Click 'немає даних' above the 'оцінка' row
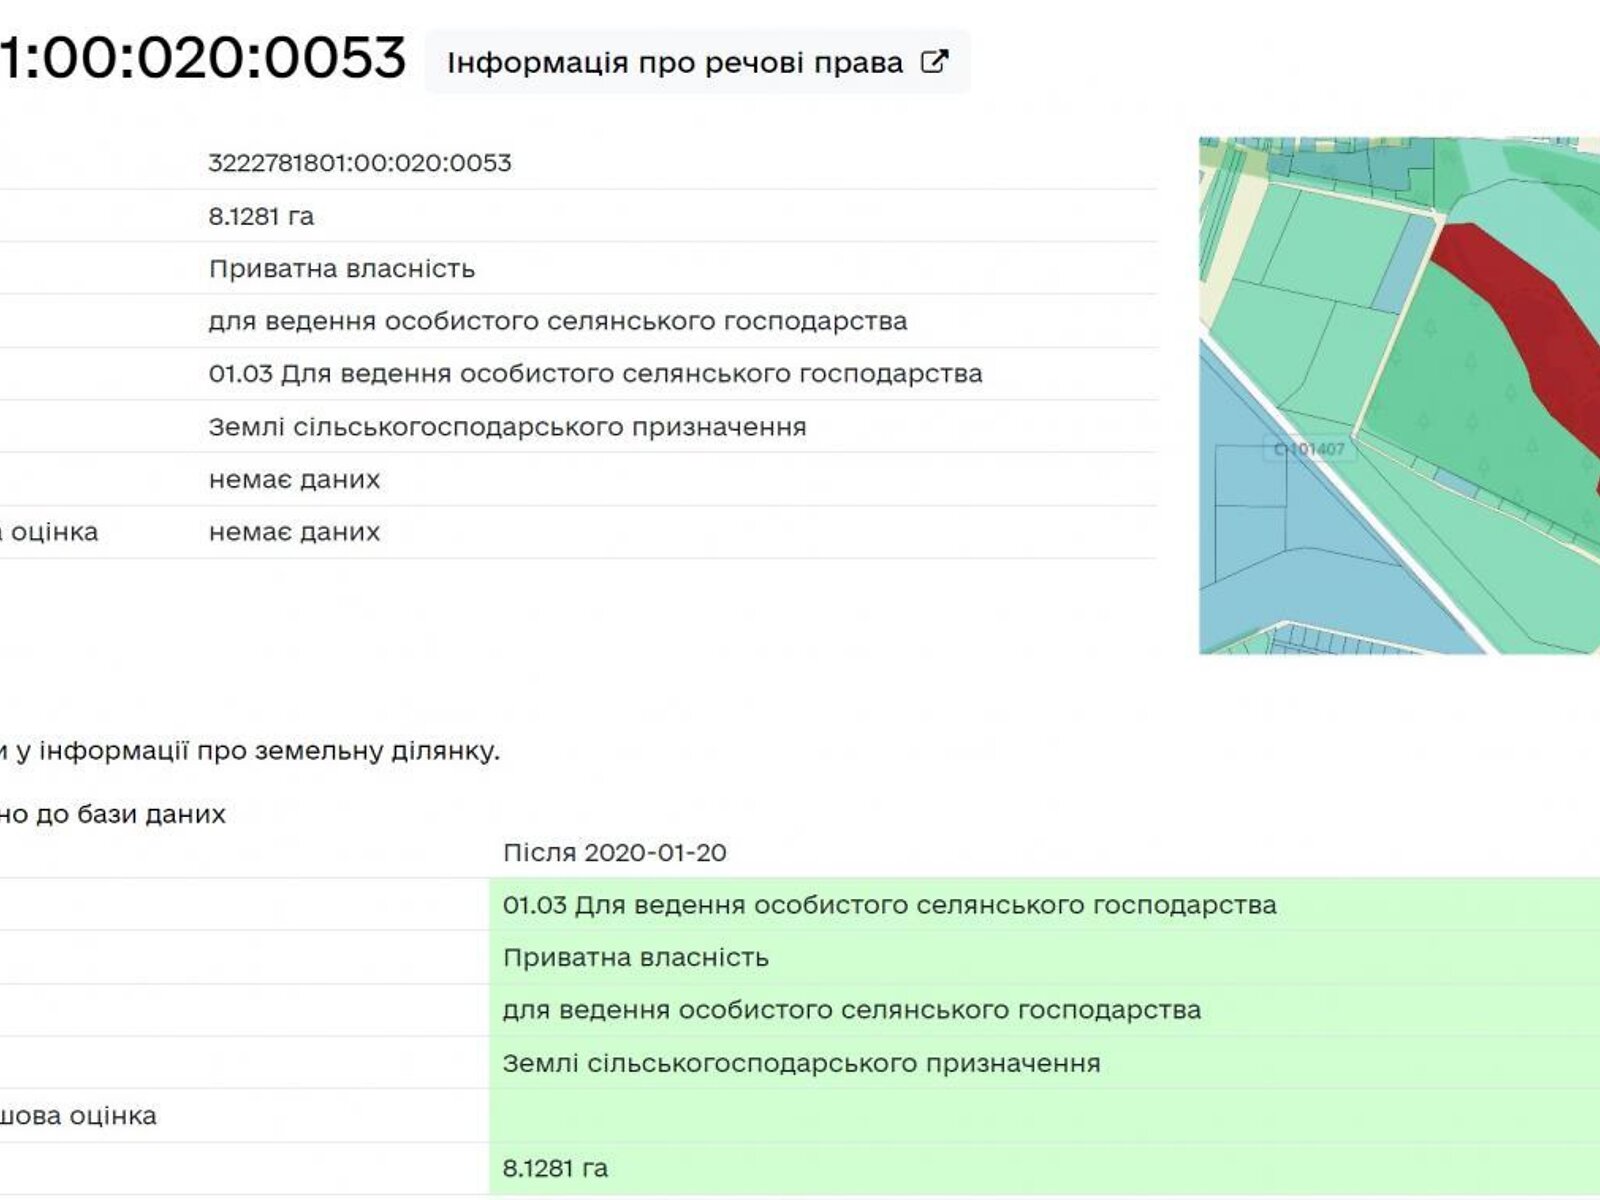Screen dimensions: 1600x1200 [x=294, y=480]
